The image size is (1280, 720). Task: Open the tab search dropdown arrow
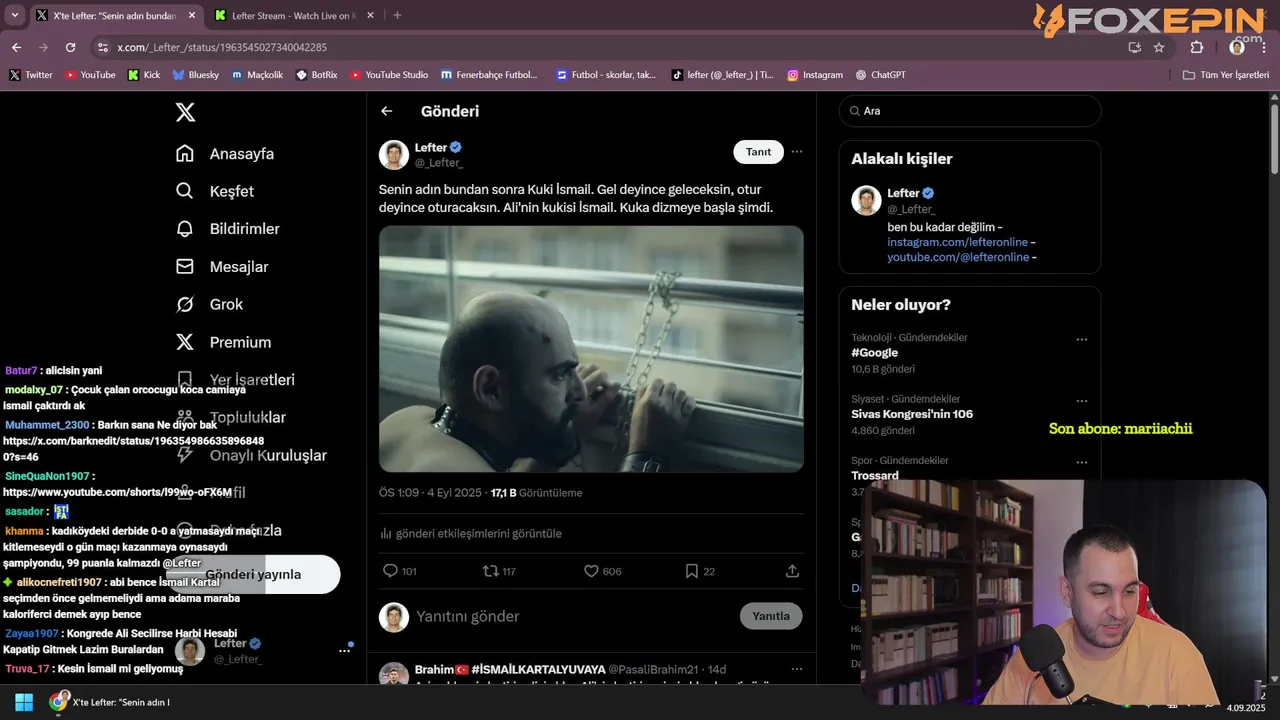[x=14, y=15]
